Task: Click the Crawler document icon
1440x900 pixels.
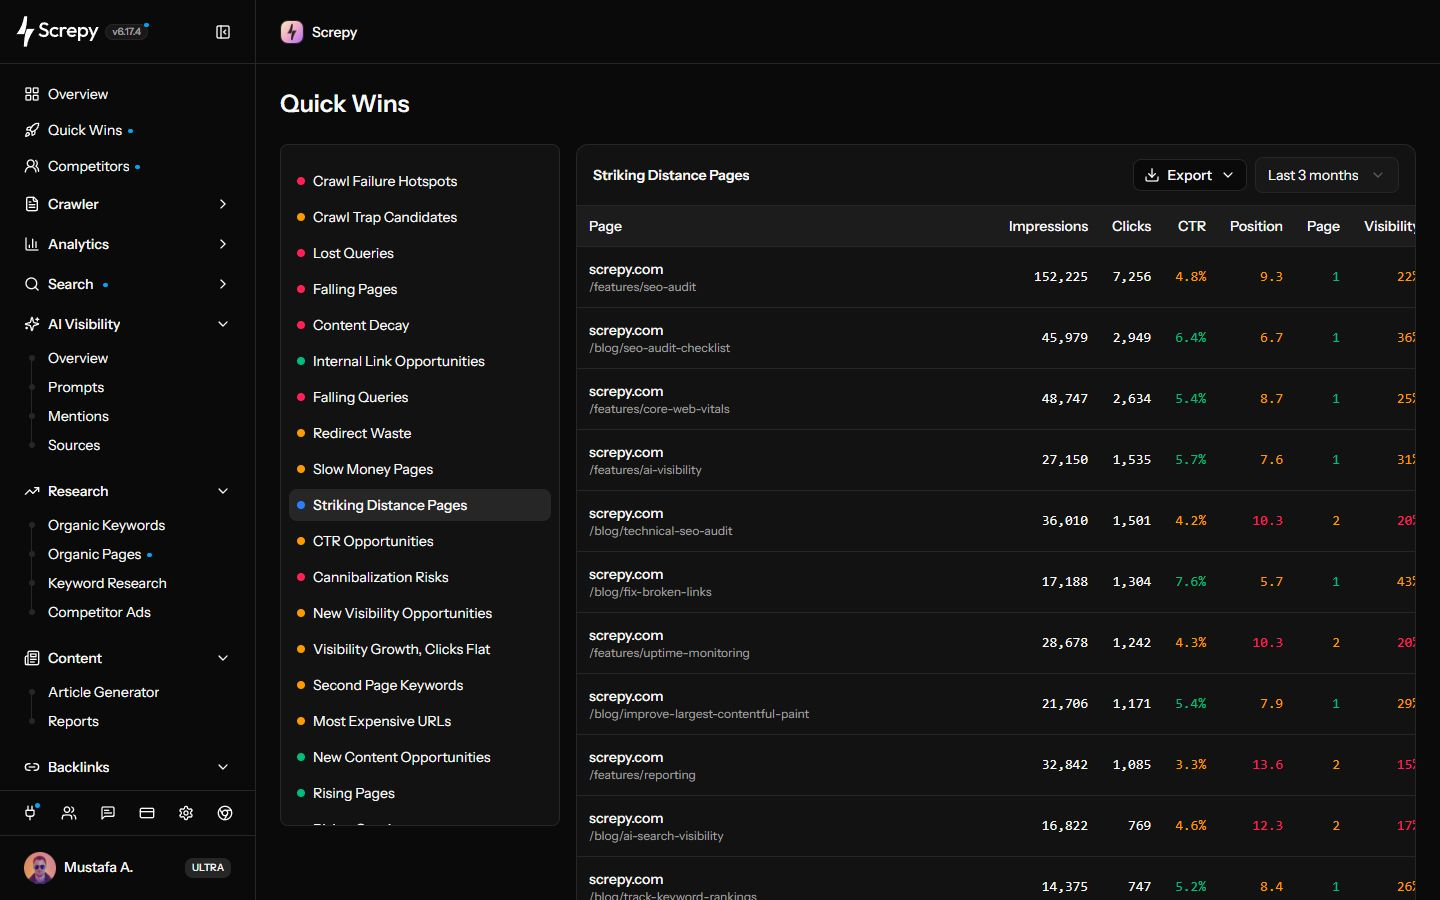Action: click(x=32, y=204)
